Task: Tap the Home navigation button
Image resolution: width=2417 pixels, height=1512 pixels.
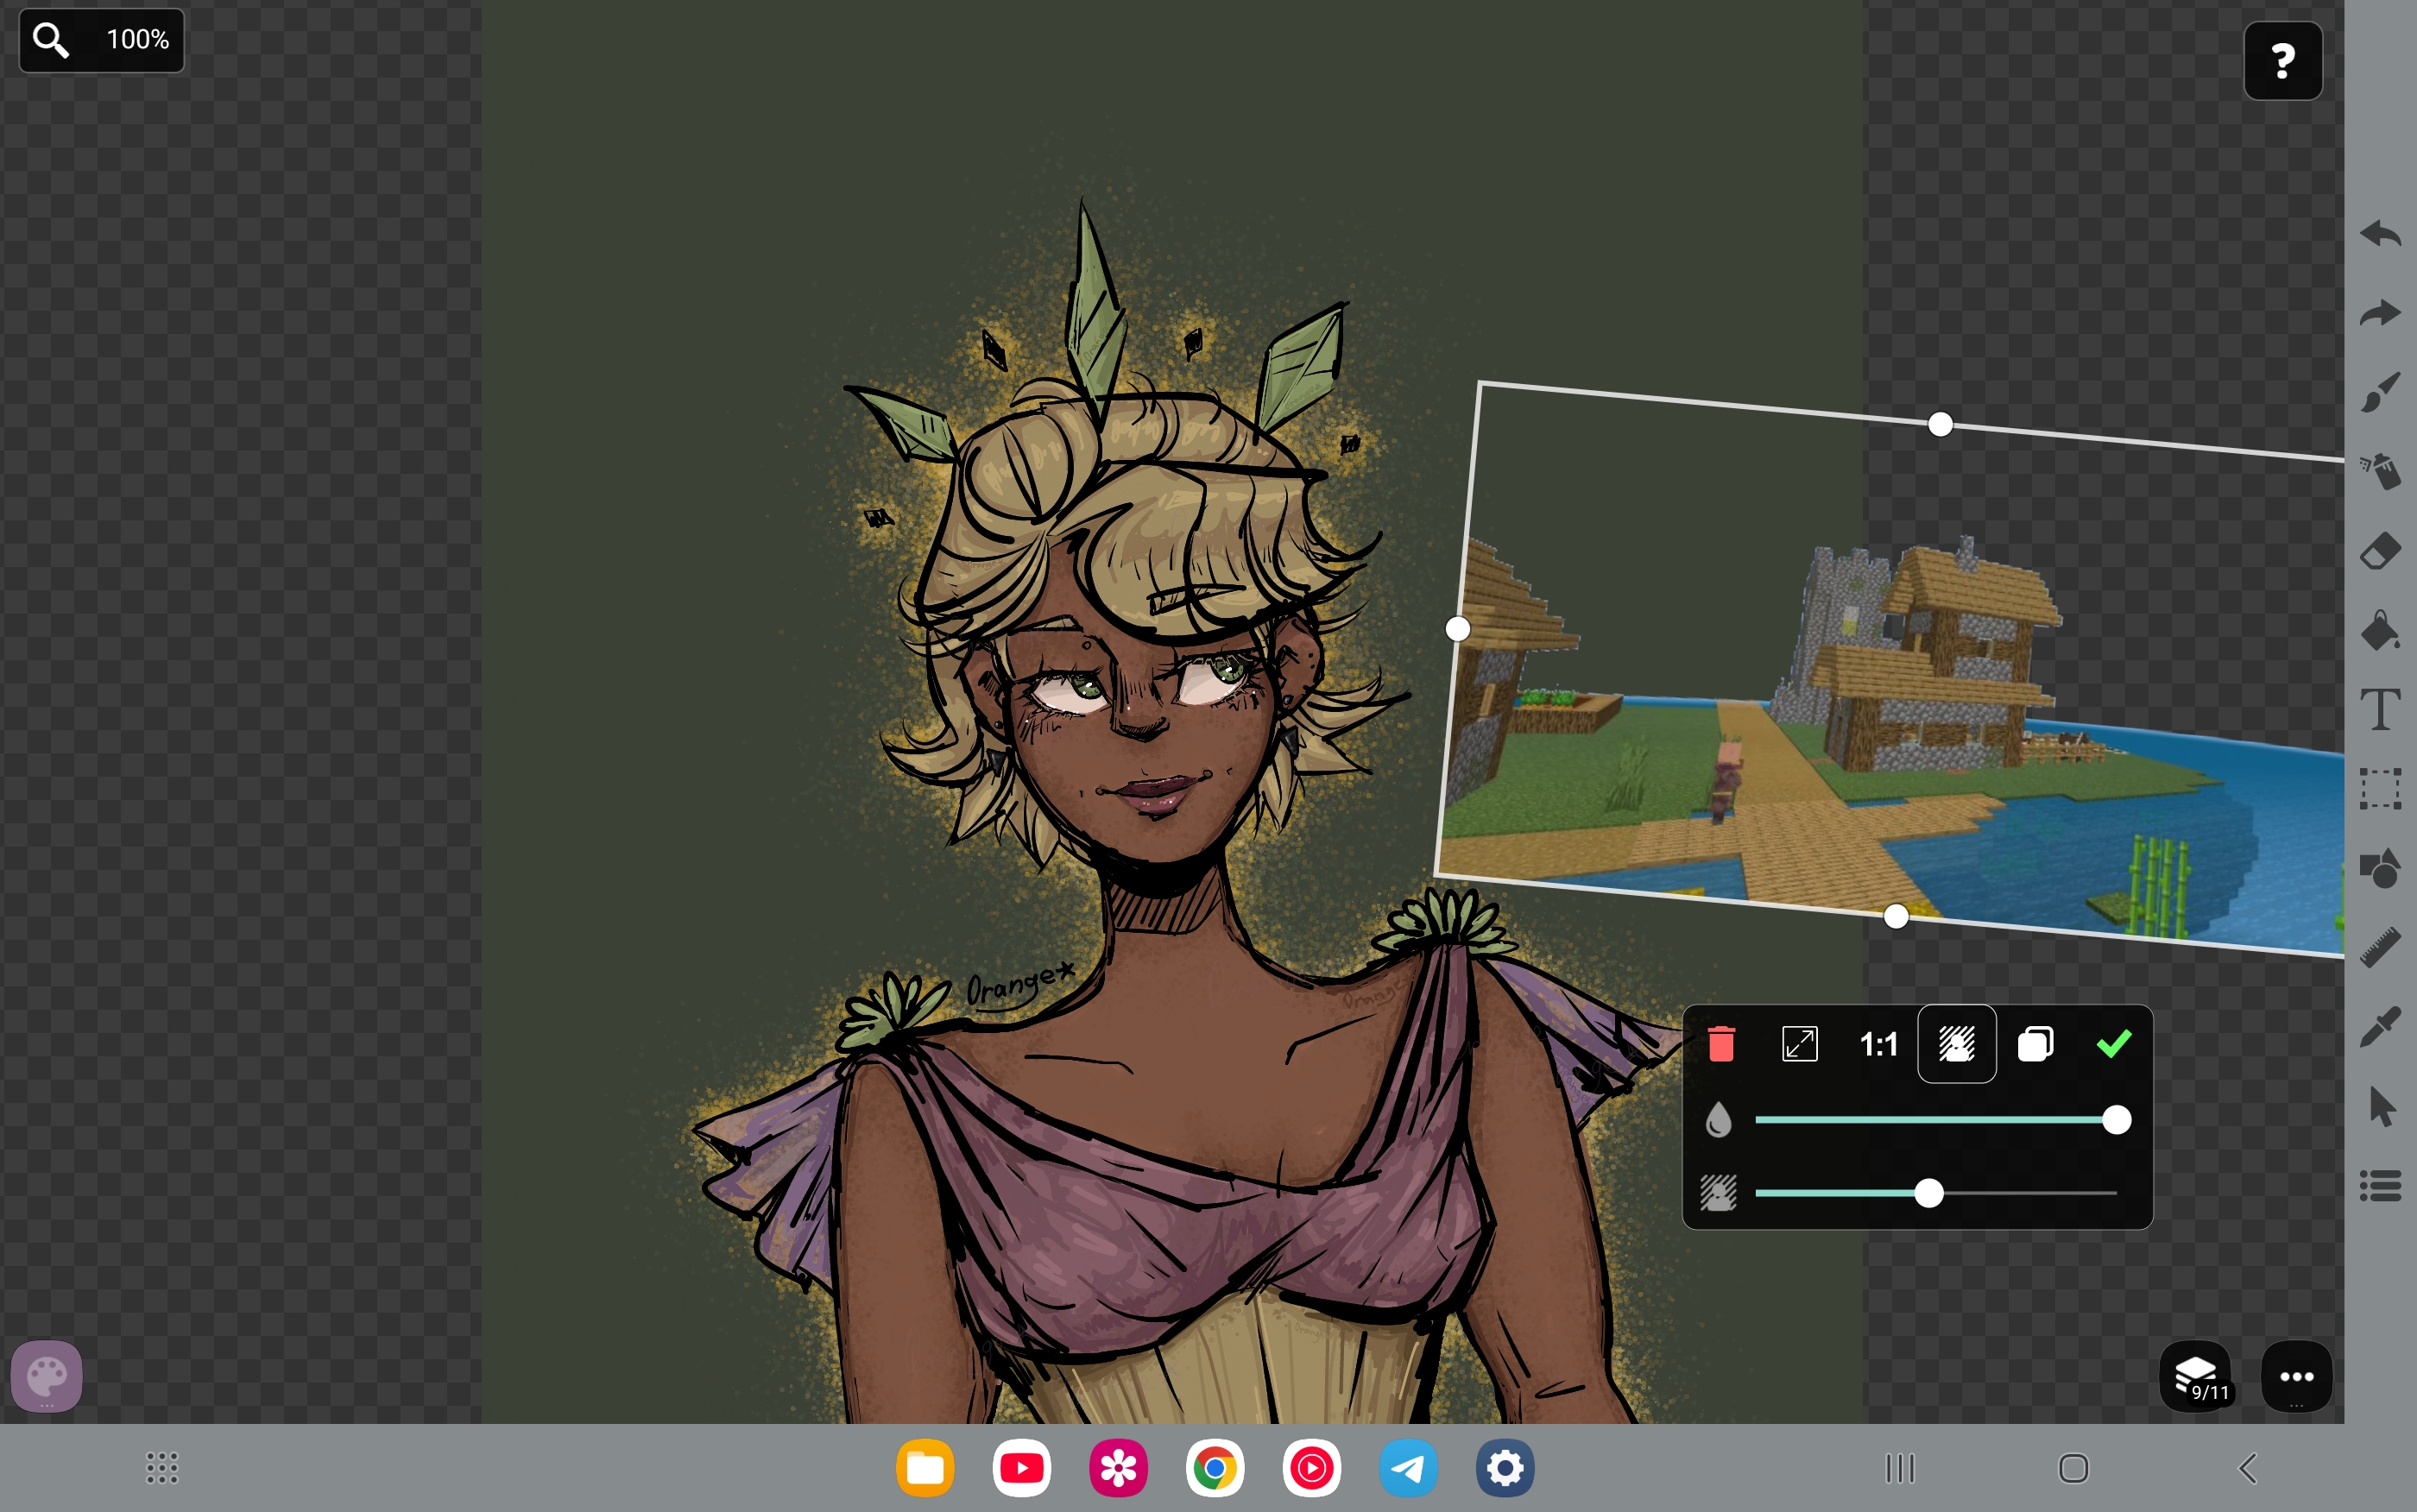Action: pyautogui.click(x=2073, y=1468)
